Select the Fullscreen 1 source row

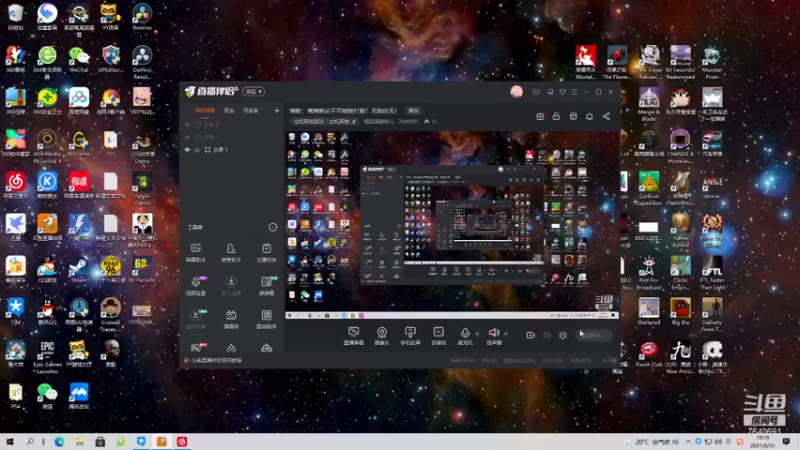[232, 149]
